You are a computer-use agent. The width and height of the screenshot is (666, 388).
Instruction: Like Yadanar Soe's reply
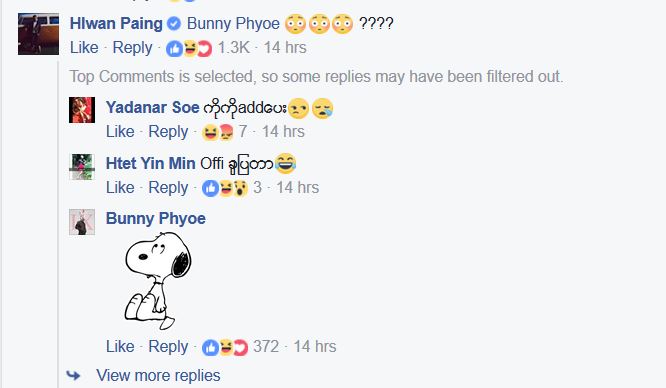pos(120,132)
